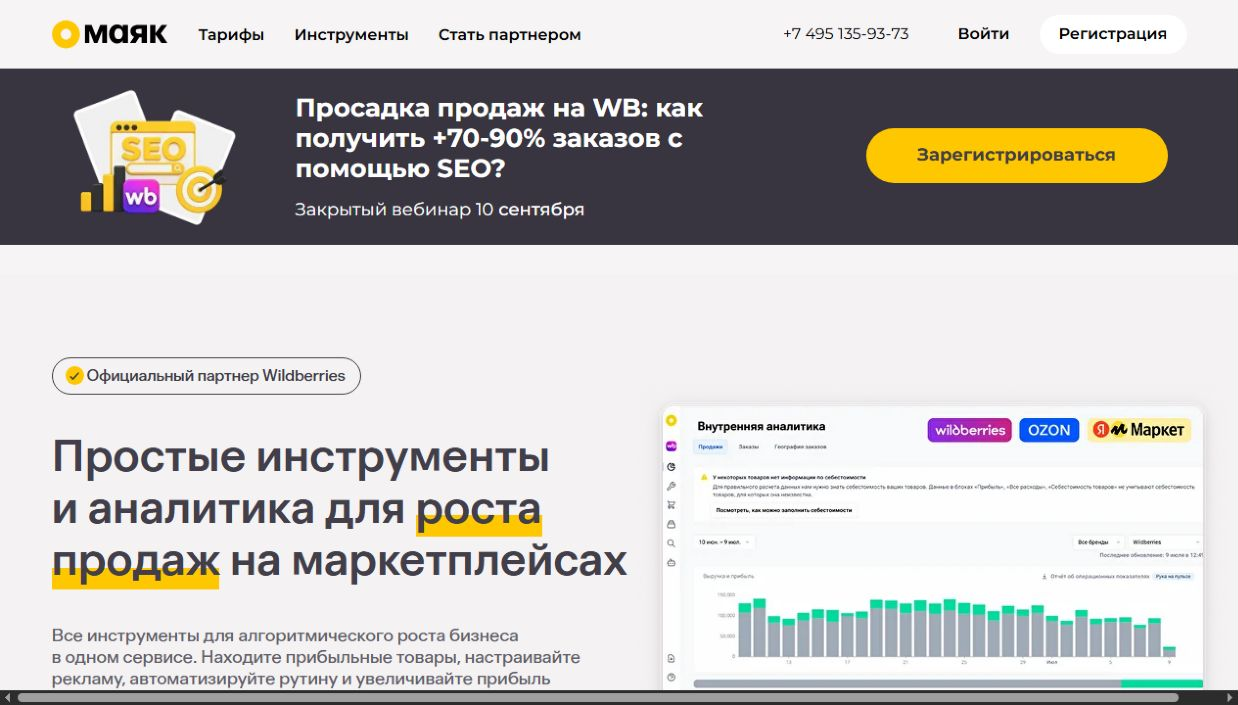Click the paragraph starting Все инструменты для алгоритмического
The image size is (1238, 705).
(316, 657)
